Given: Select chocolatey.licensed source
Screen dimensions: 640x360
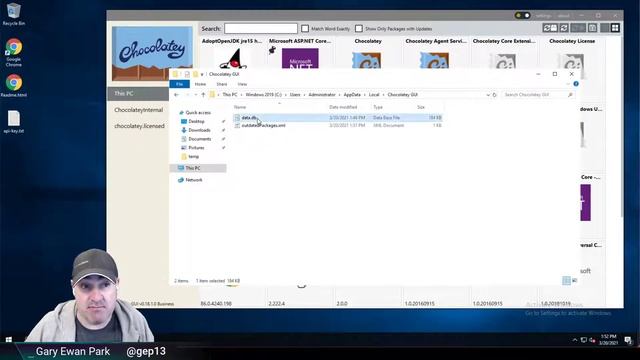Looking at the screenshot, I should [x=138, y=126].
